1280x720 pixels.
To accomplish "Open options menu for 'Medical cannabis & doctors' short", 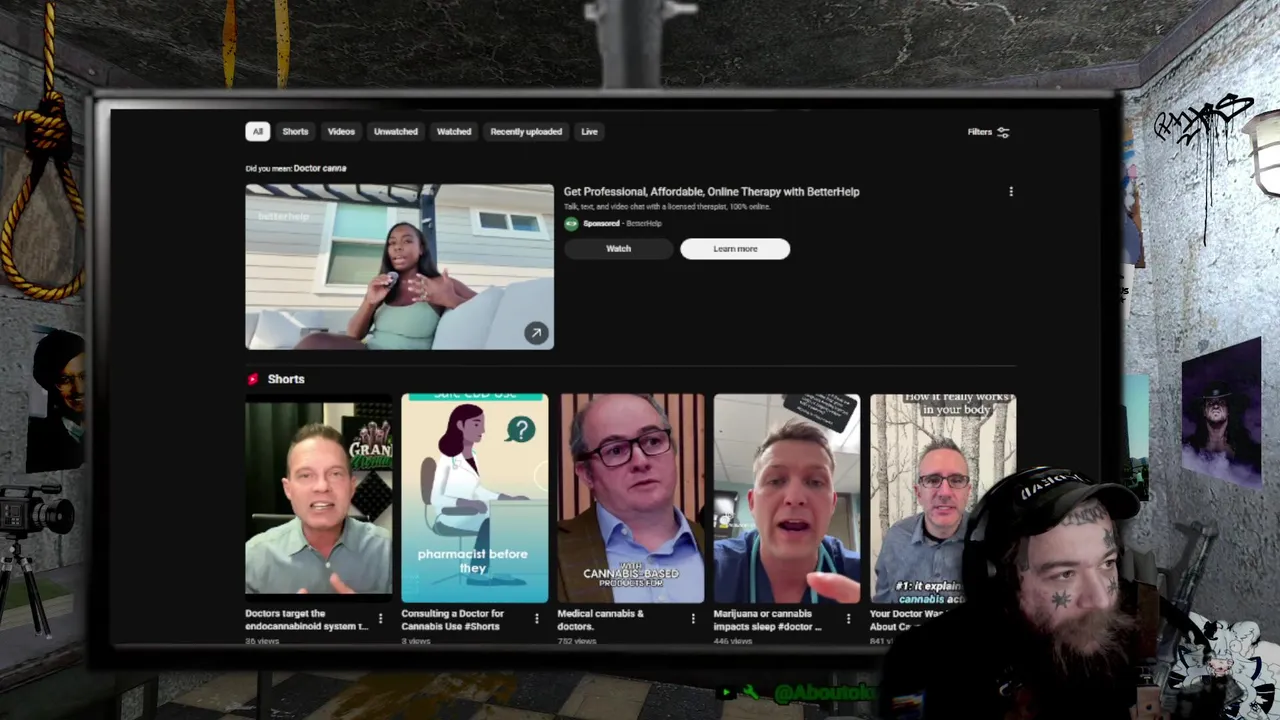I will [x=692, y=619].
